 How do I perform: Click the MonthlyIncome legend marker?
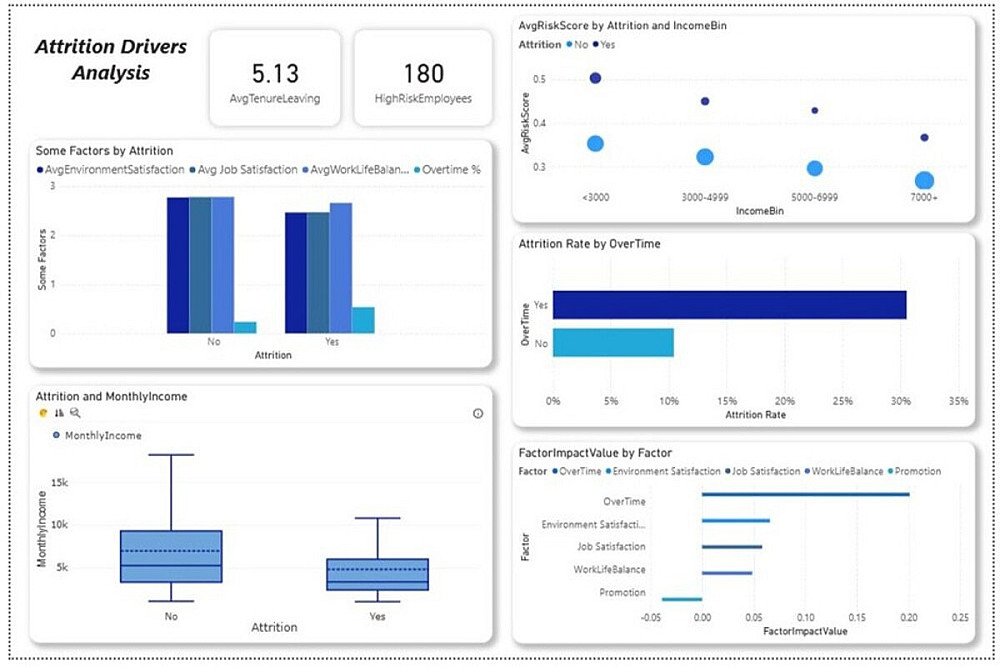[x=56, y=436]
